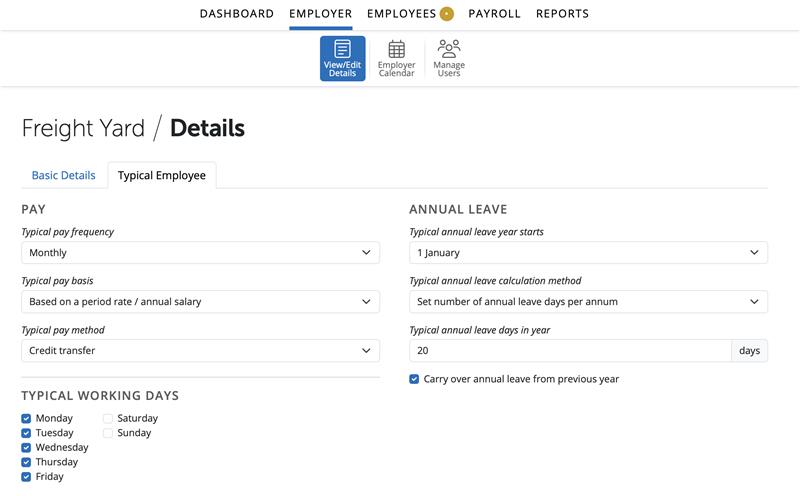Expand Typical pay basis dropdown
The height and width of the screenshot is (496, 800).
200,302
